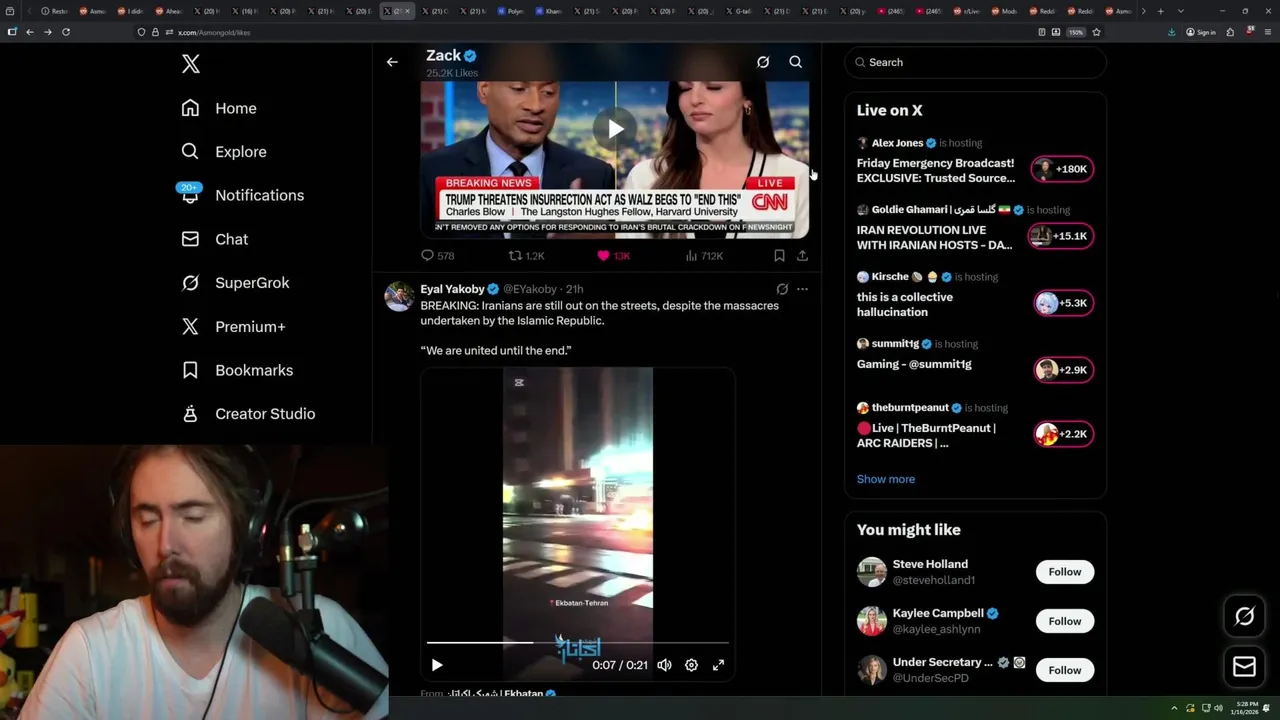The height and width of the screenshot is (720, 1280).
Task: Open Ekbatan video settings gear
Action: (x=691, y=665)
